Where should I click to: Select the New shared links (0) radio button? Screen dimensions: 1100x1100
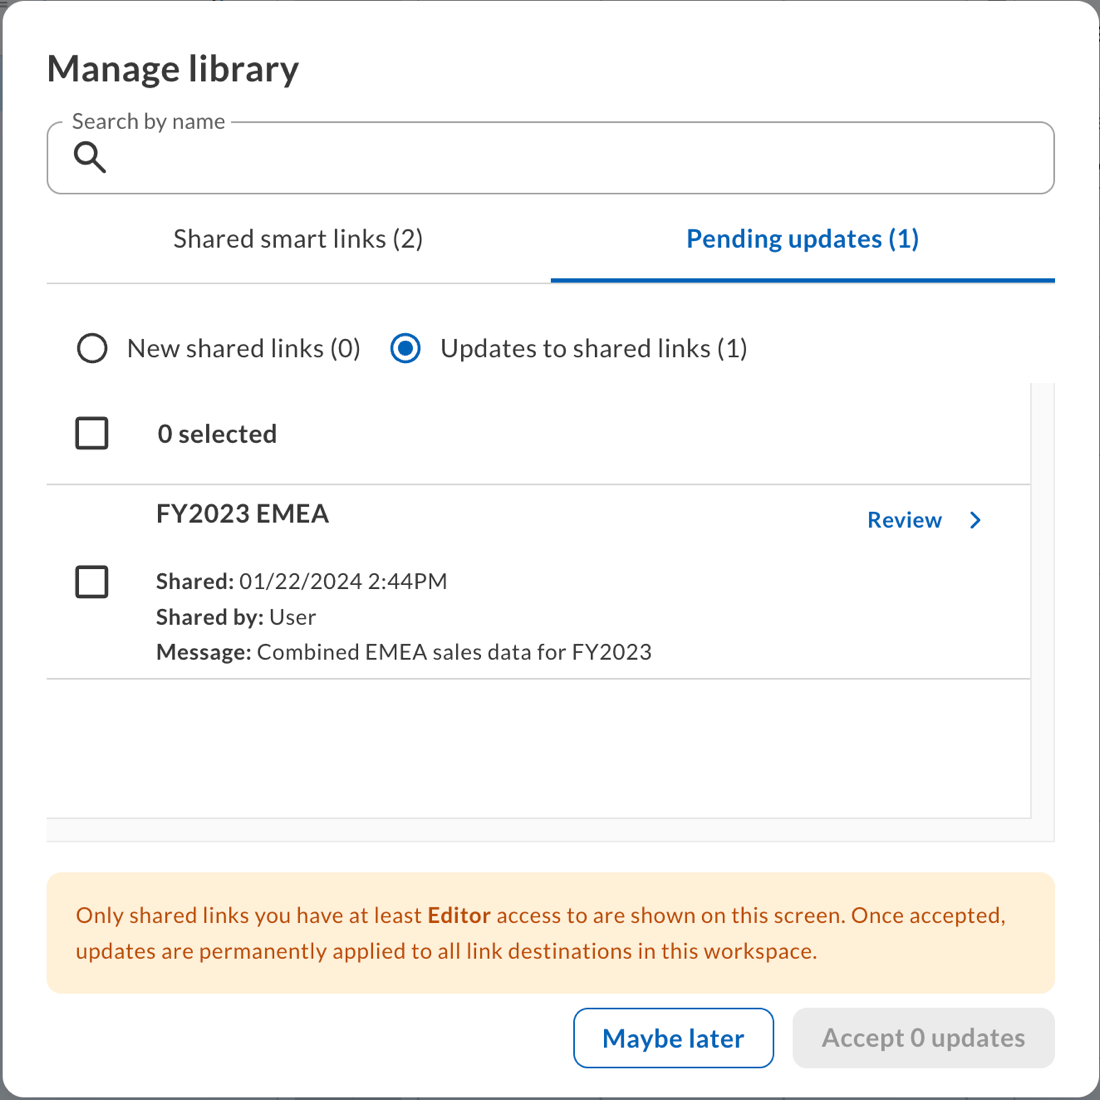pyautogui.click(x=92, y=348)
